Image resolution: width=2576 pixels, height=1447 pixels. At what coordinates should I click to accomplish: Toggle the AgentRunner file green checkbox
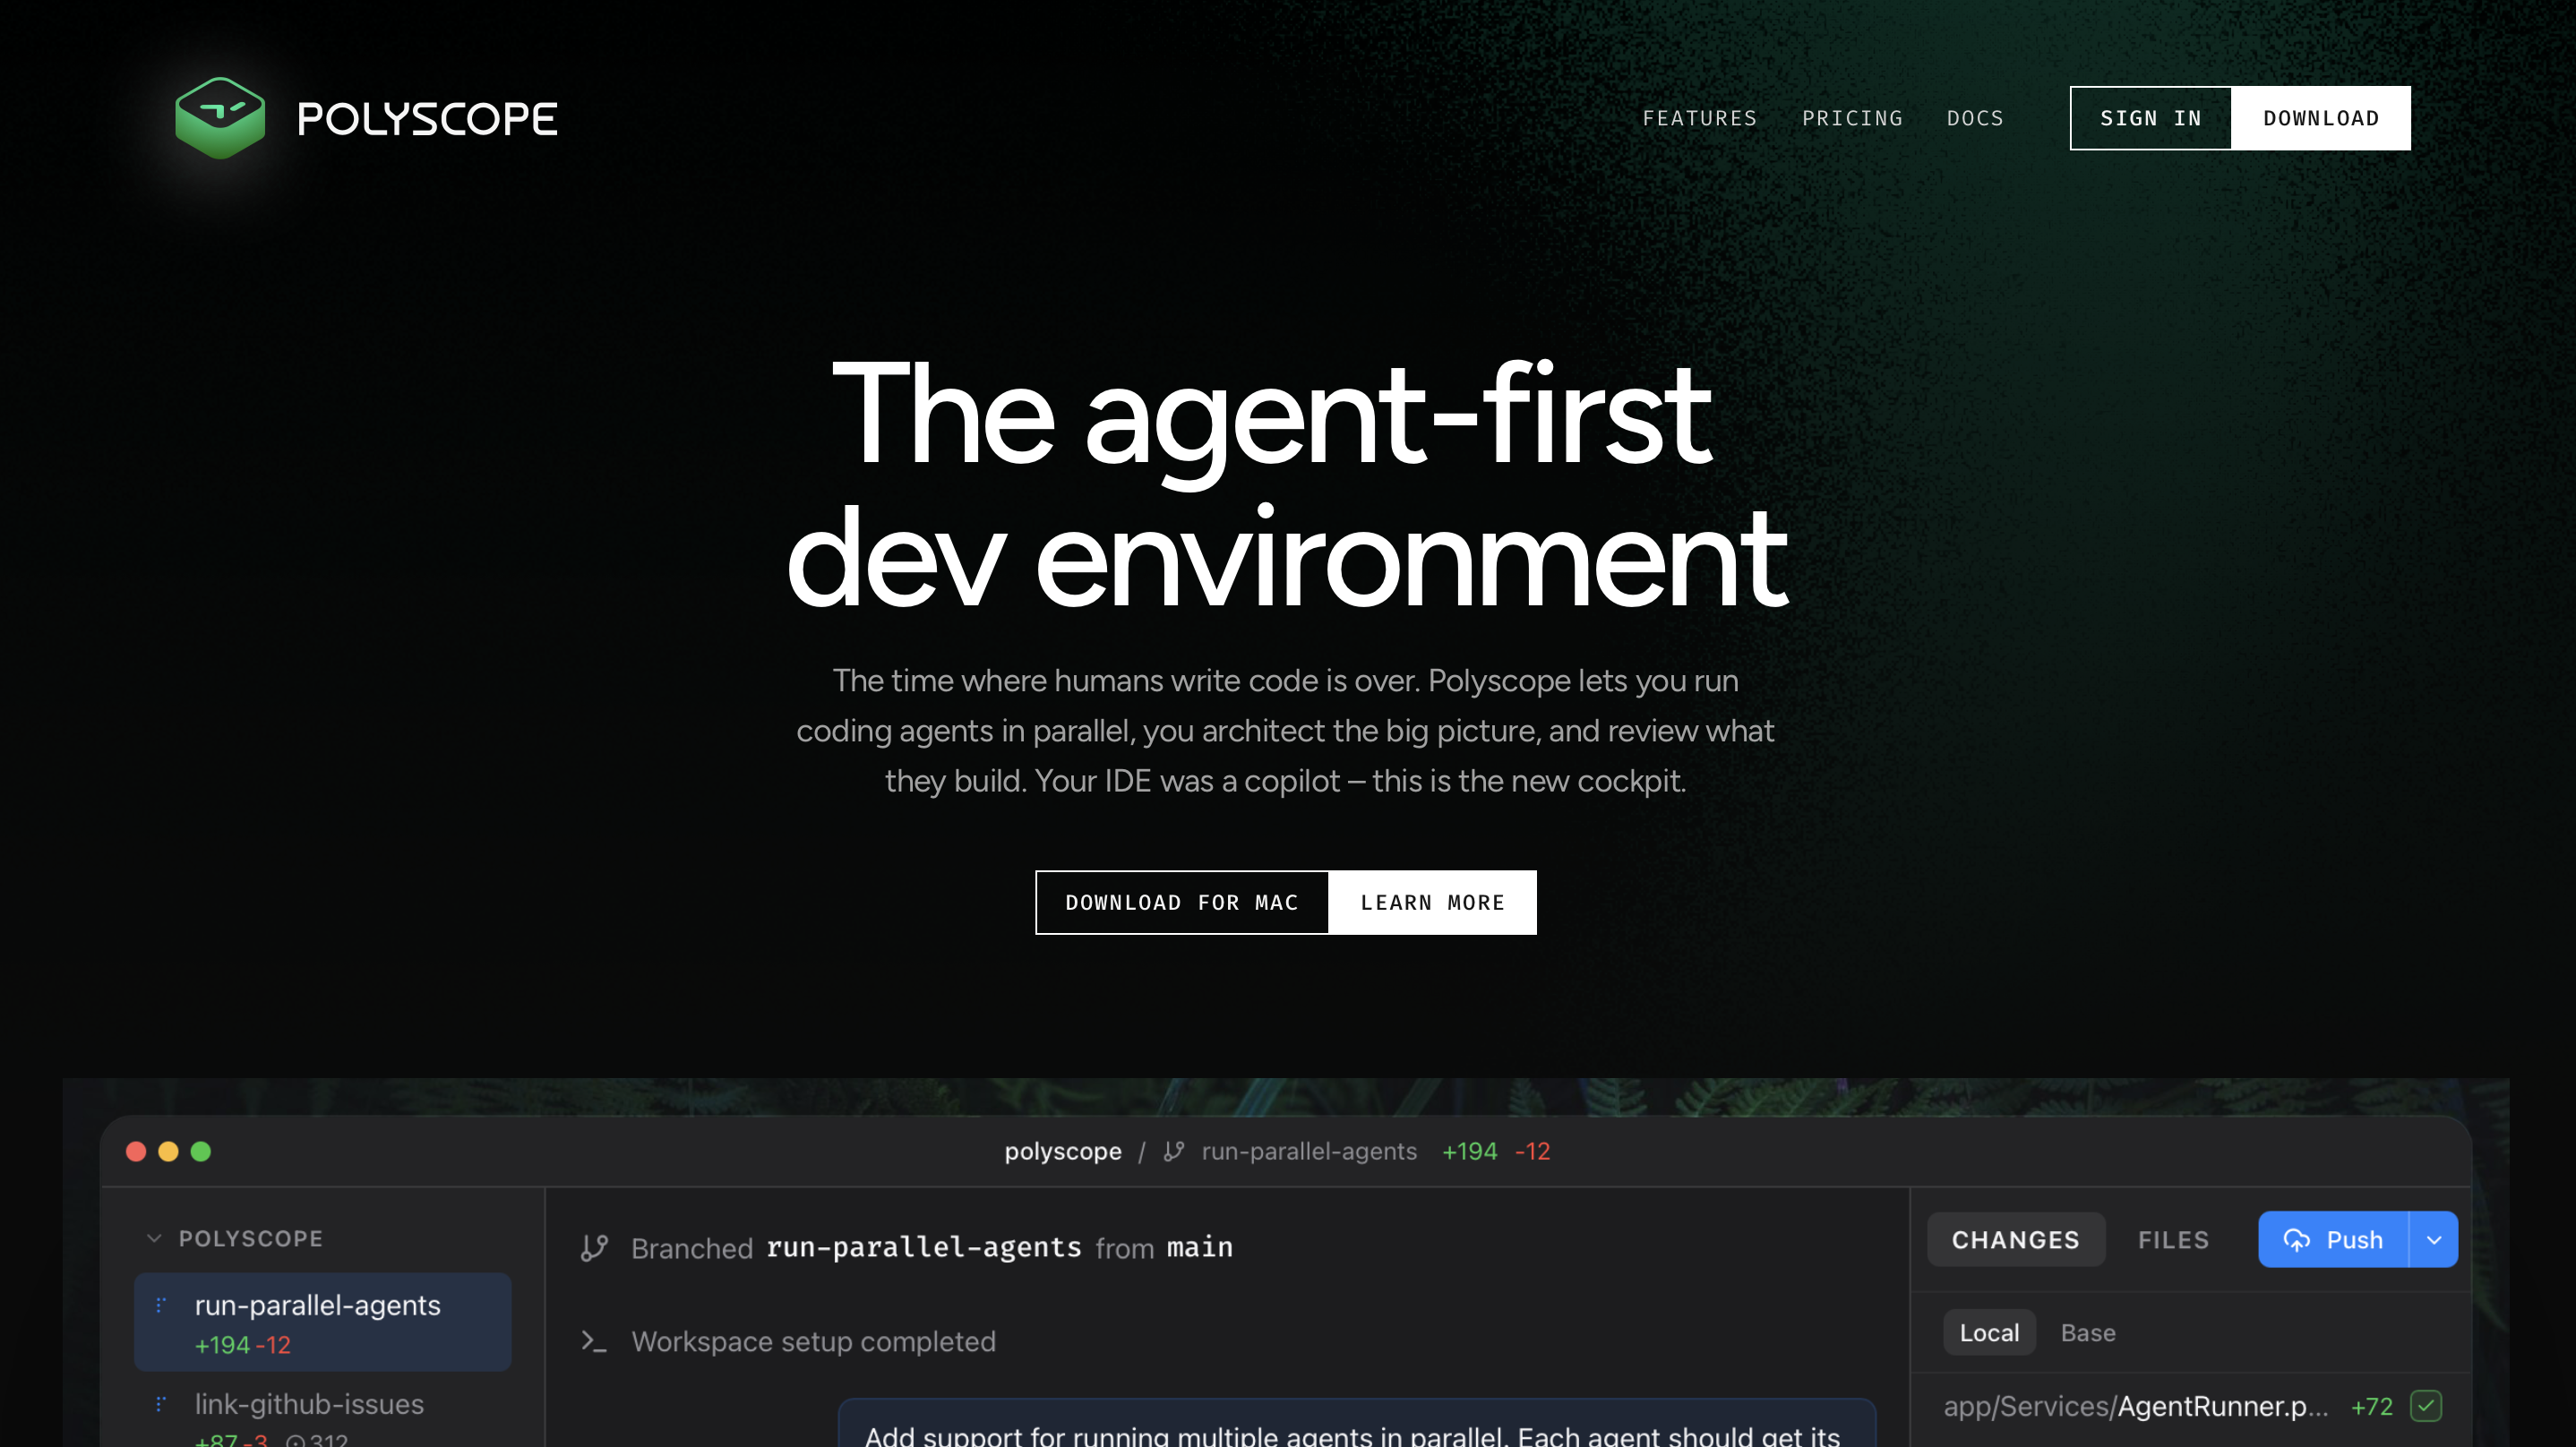click(x=2426, y=1406)
